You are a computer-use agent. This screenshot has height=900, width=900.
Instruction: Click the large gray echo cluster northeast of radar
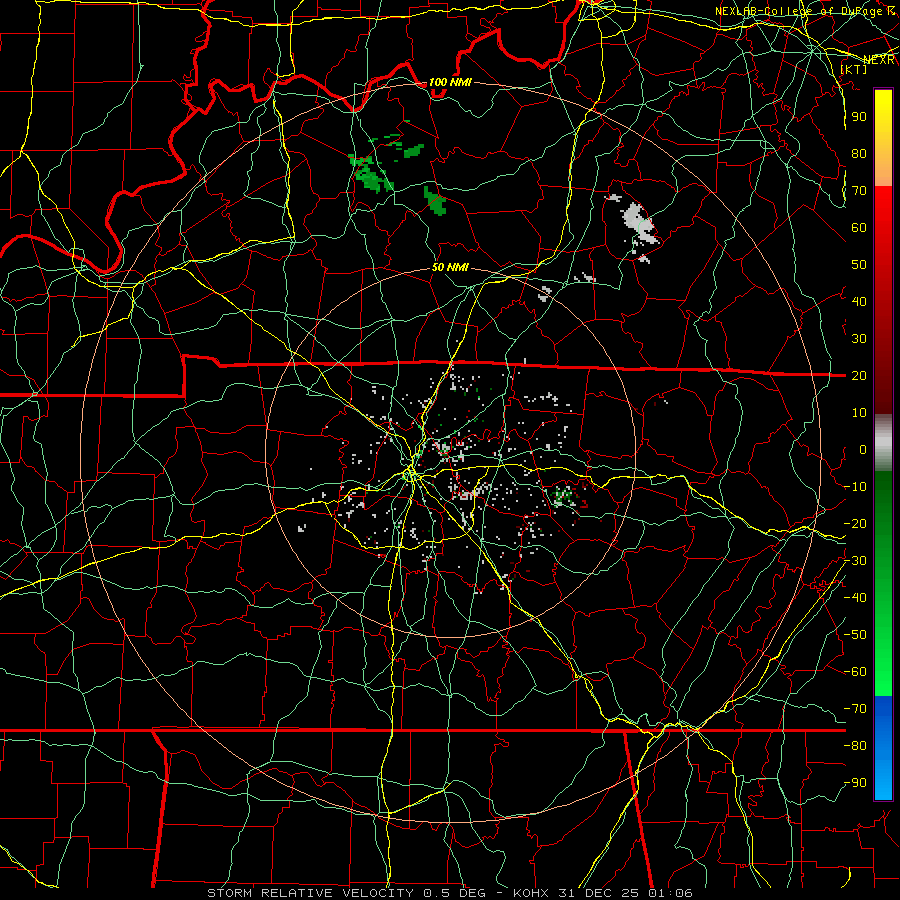[x=638, y=223]
